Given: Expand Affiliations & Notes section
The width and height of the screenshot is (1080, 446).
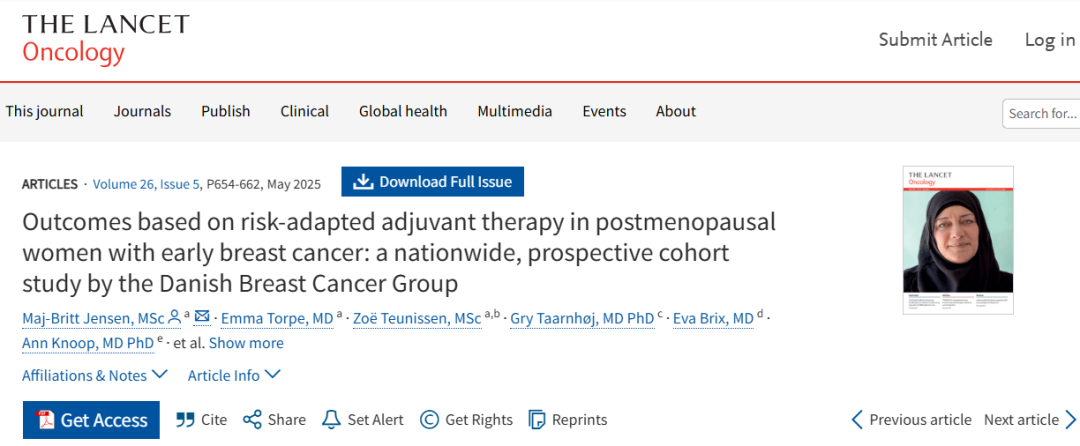Looking at the screenshot, I should tap(95, 376).
